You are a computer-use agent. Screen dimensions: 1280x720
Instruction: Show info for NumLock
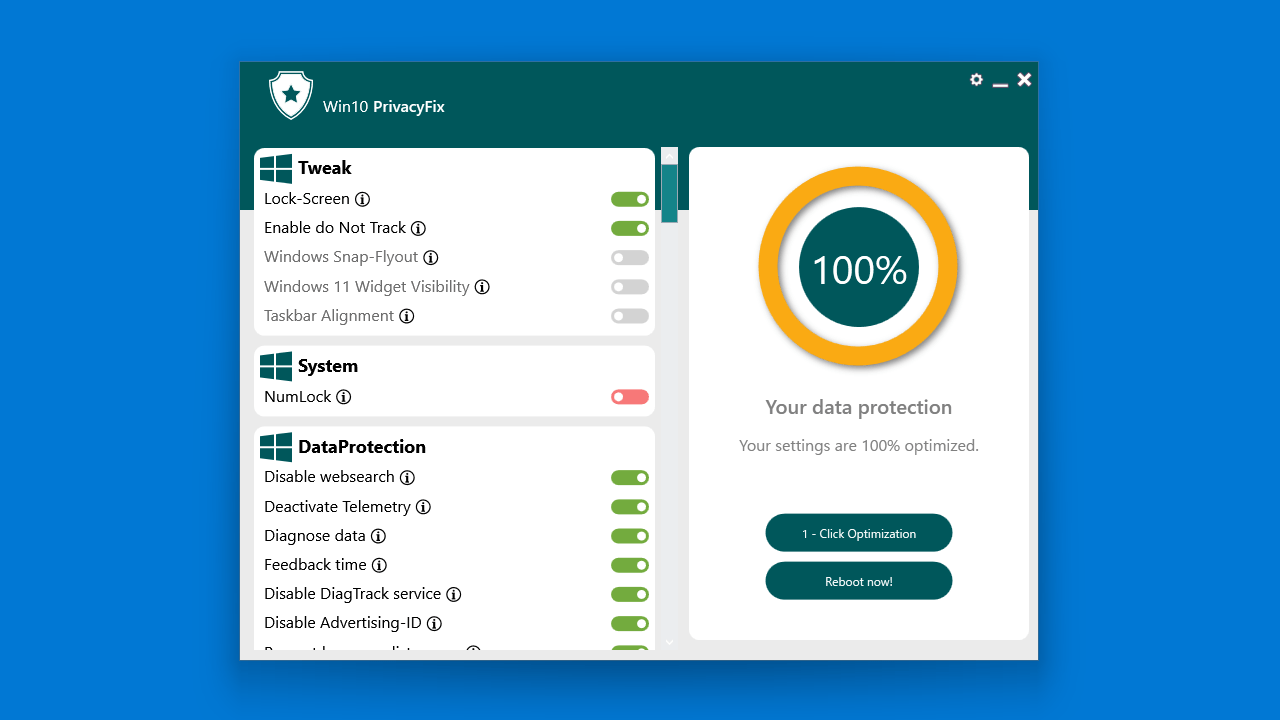pyautogui.click(x=344, y=397)
